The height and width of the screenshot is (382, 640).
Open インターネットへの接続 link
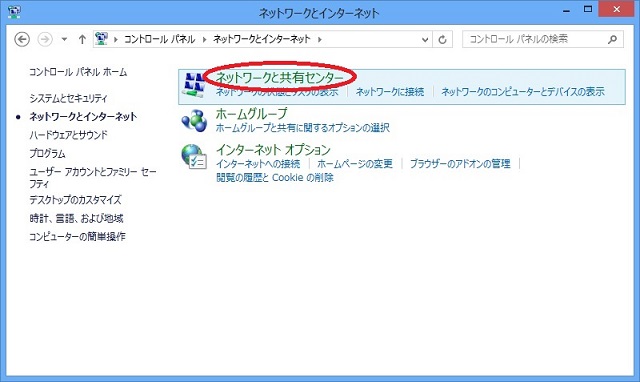pos(258,164)
